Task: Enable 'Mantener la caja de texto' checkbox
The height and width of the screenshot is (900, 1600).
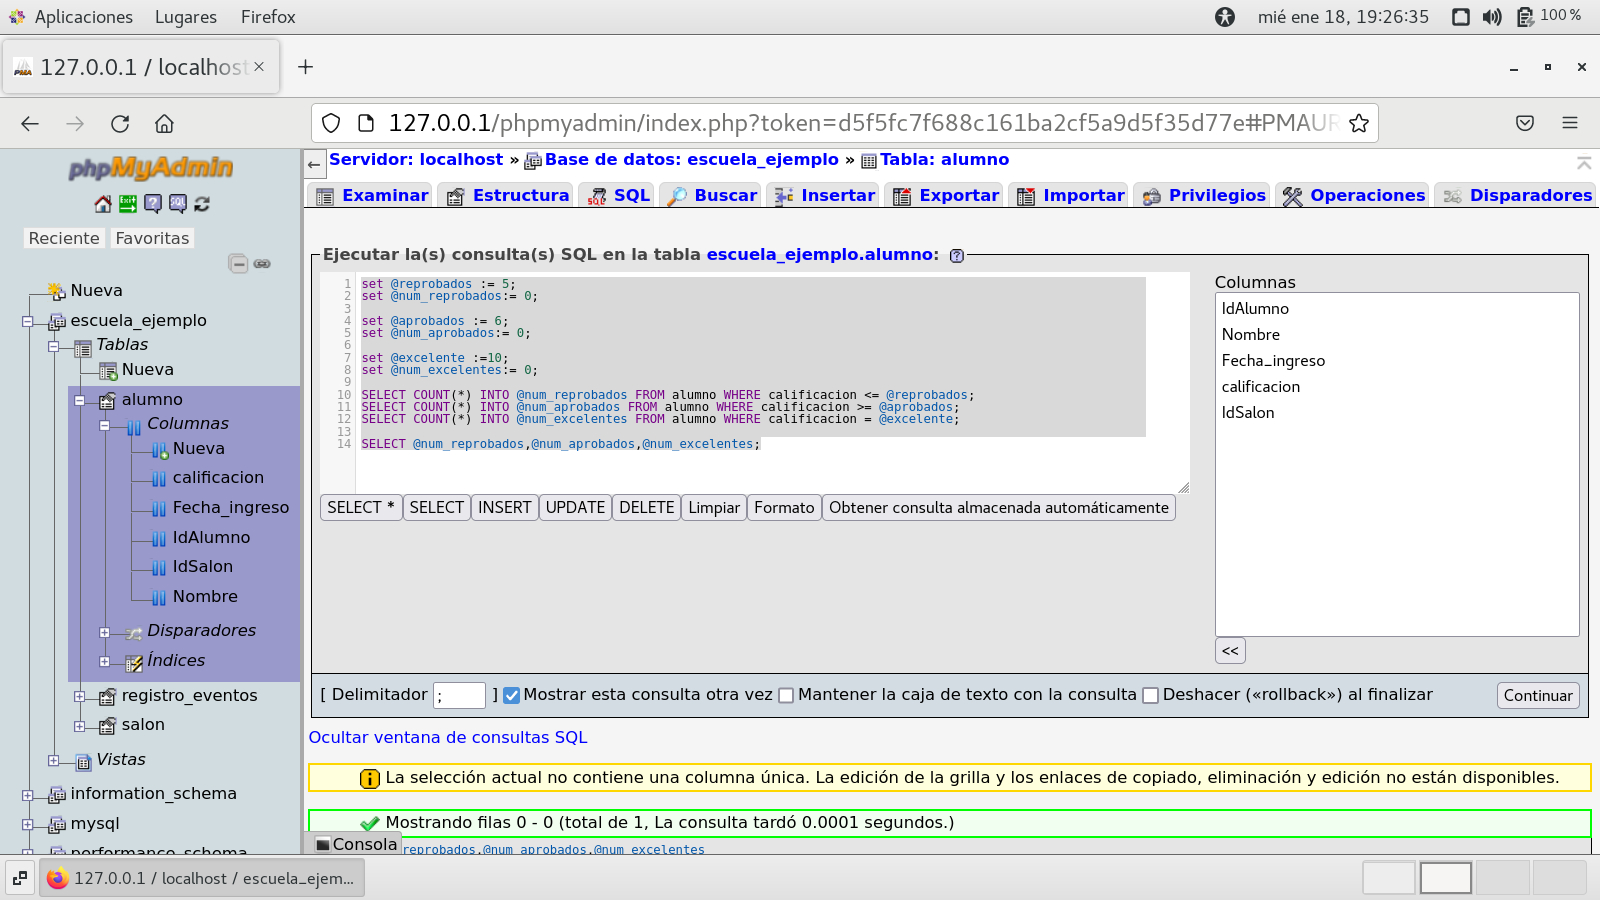Action: coord(786,696)
